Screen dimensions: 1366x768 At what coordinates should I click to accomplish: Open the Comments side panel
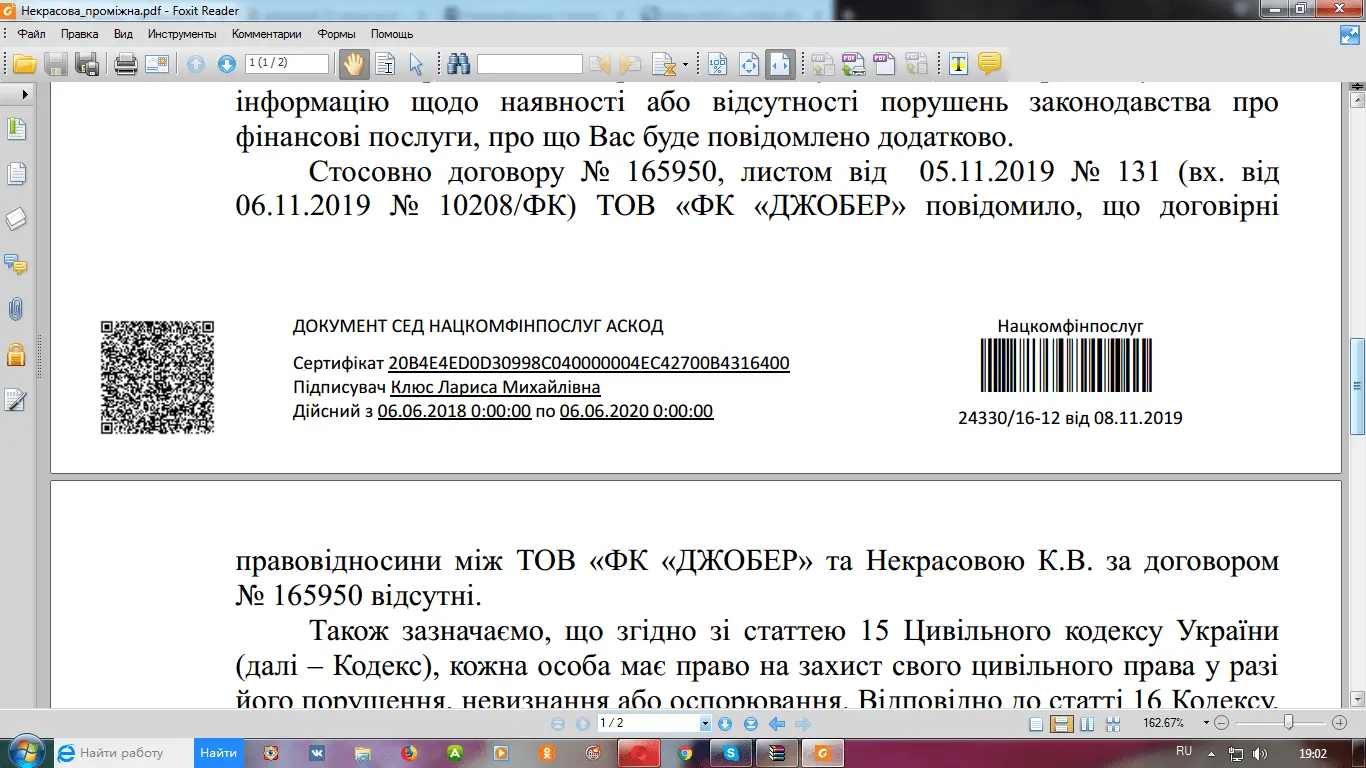click(x=16, y=265)
